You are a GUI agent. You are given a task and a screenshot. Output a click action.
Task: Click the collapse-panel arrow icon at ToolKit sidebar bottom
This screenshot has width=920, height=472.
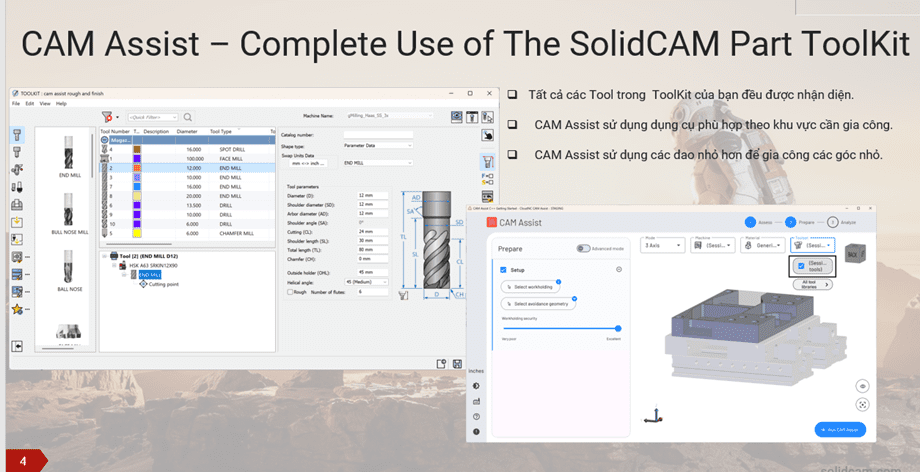(17, 346)
